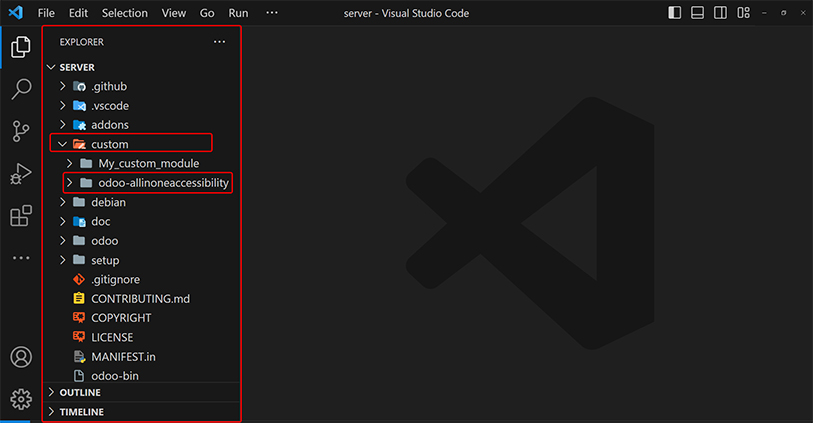Select the My_custom_module folder name
The height and width of the screenshot is (423, 813).
tap(149, 164)
